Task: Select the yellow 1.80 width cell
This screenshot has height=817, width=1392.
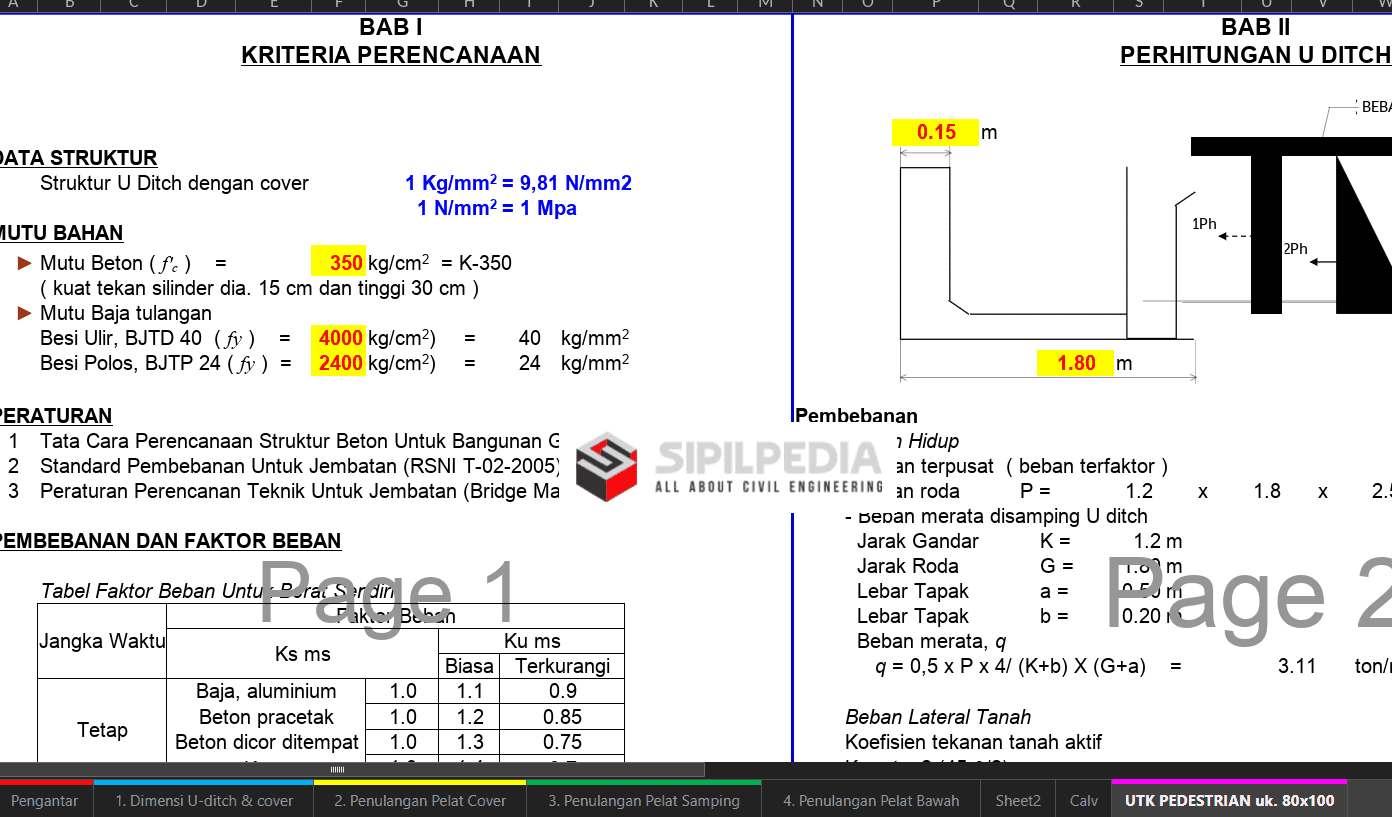Action: click(1075, 363)
